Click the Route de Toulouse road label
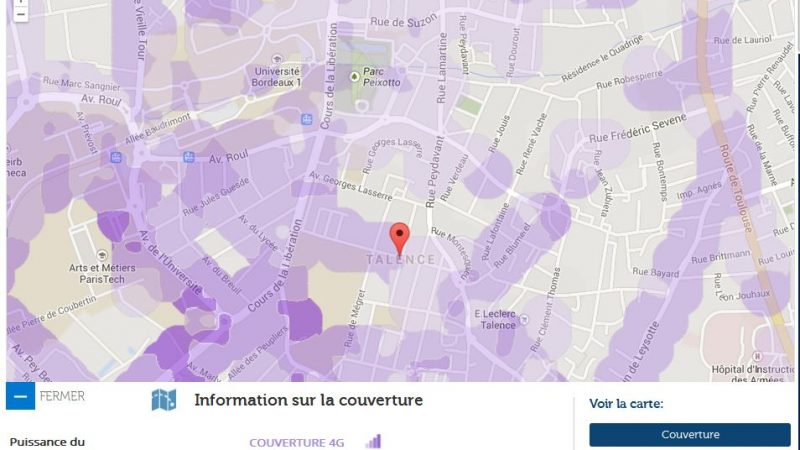Viewport: 800px width, 450px height. click(x=736, y=188)
